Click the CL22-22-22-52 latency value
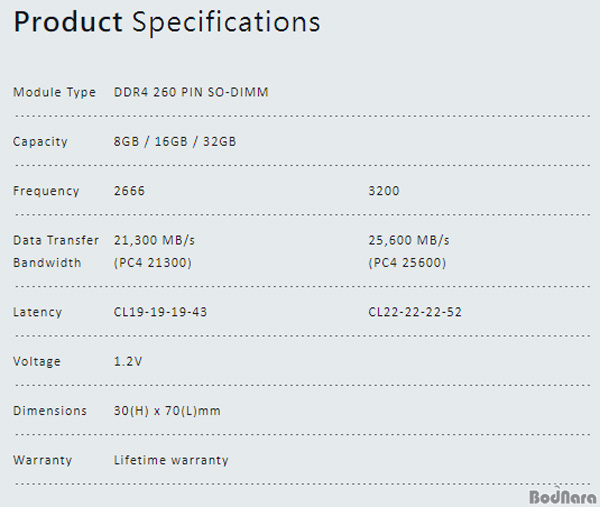 (x=415, y=312)
